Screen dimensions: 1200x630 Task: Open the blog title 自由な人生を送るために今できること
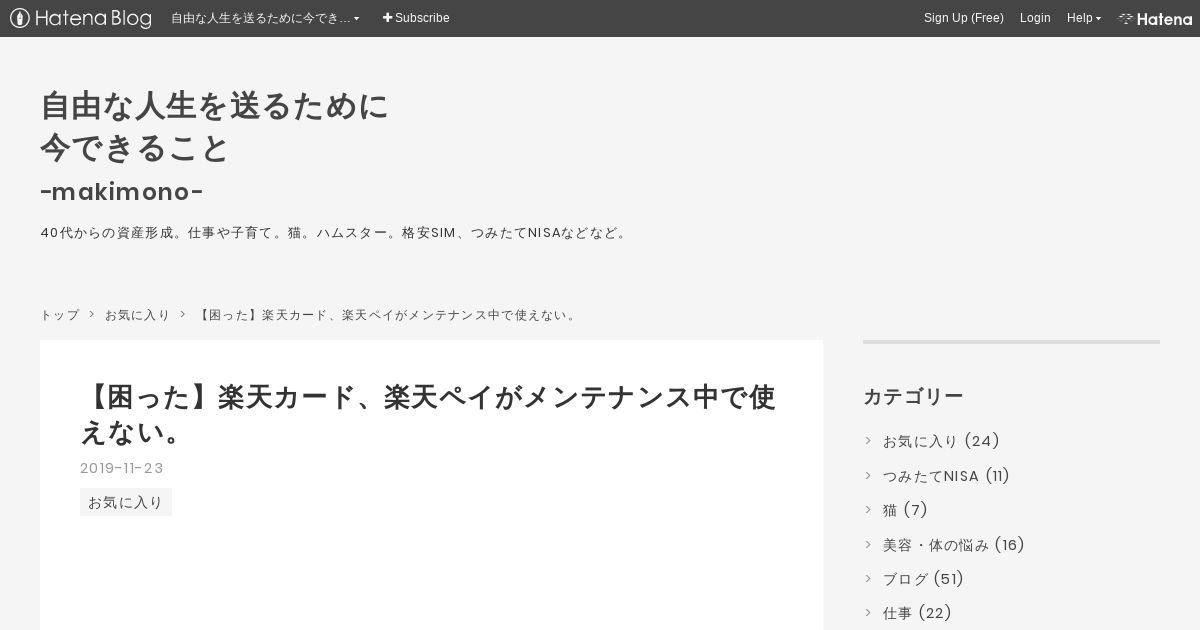214,127
